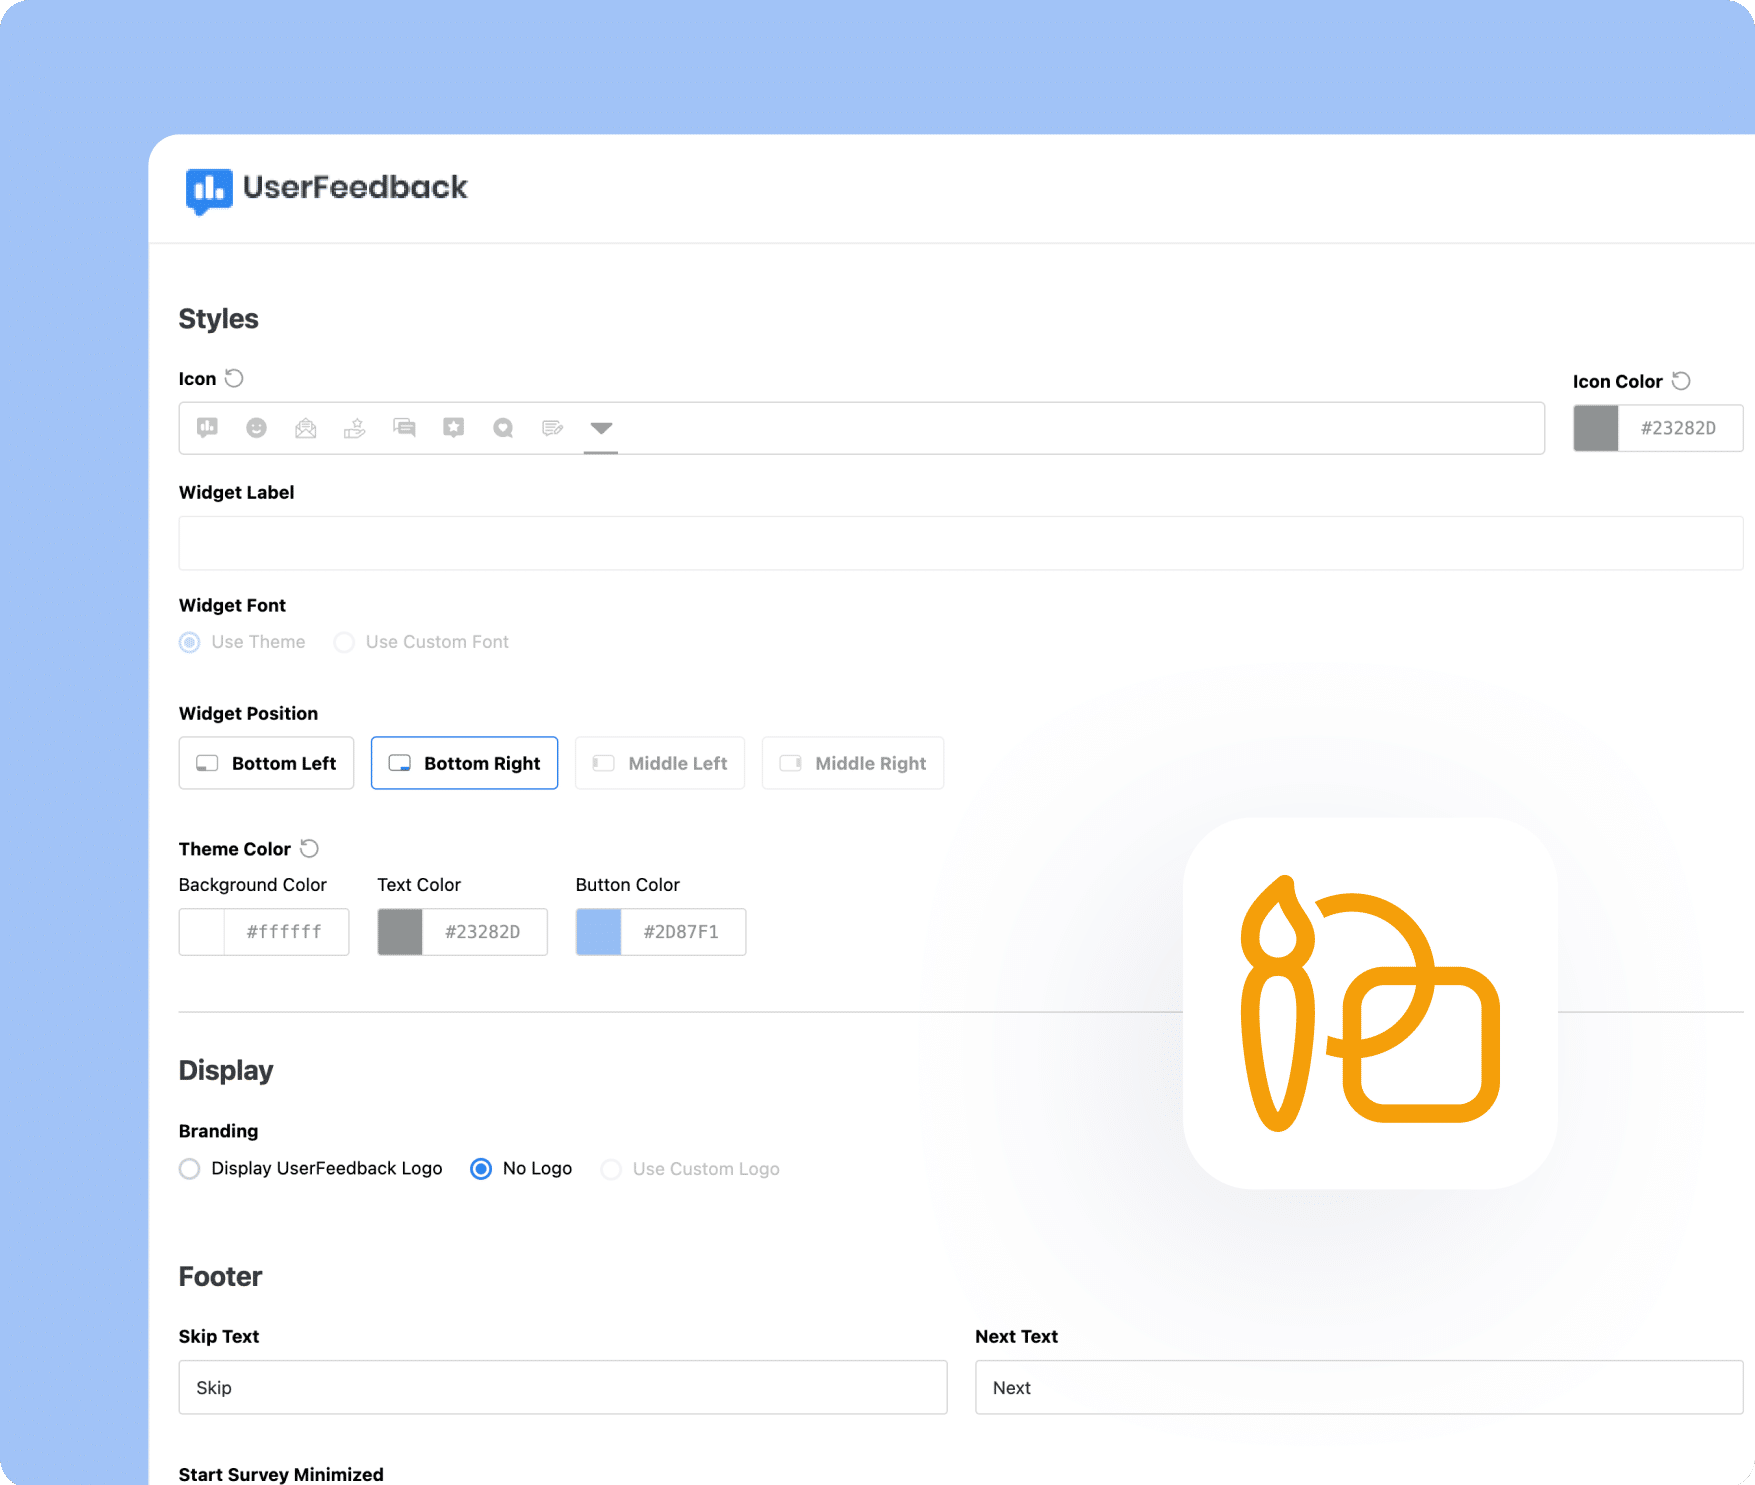This screenshot has width=1755, height=1485.
Task: Set widget position to Bottom Right
Action: pyautogui.click(x=464, y=763)
